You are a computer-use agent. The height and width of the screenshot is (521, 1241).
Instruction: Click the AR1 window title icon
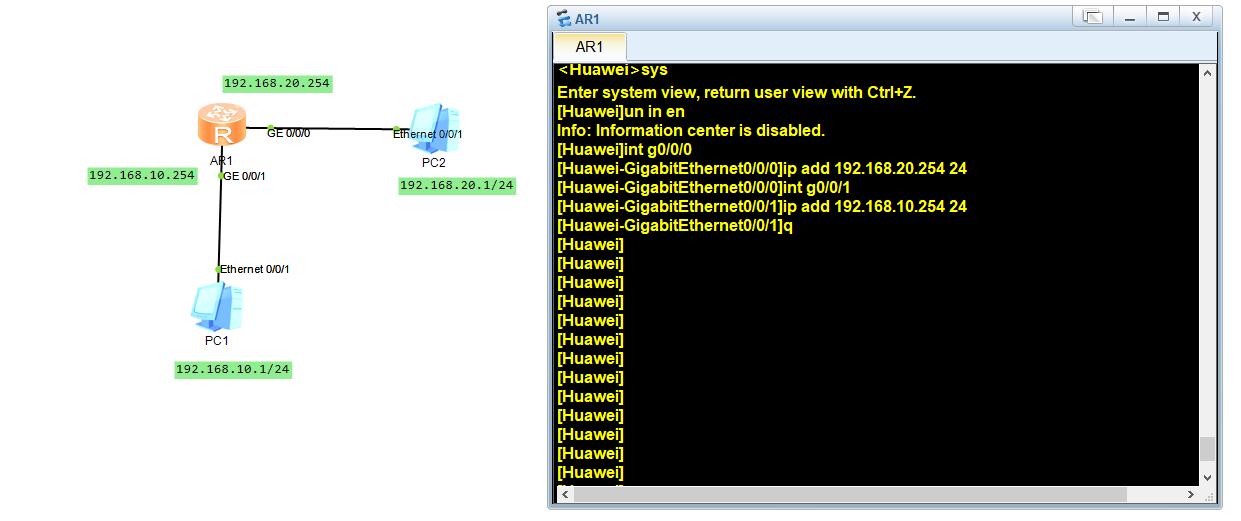(x=564, y=18)
